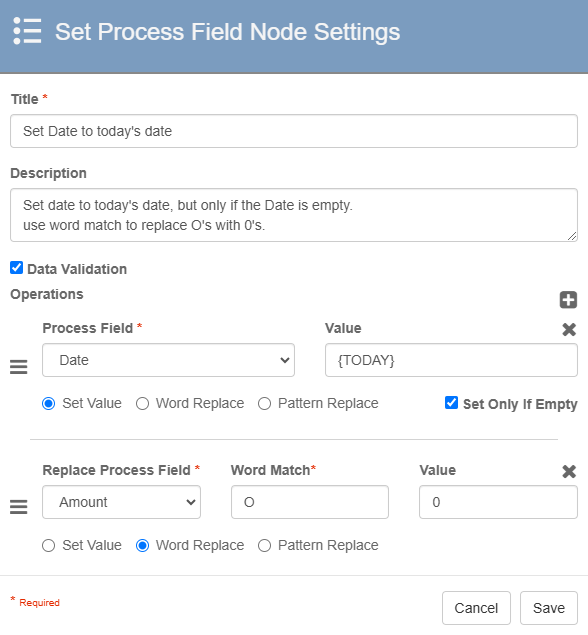Click the Save button

click(x=549, y=608)
